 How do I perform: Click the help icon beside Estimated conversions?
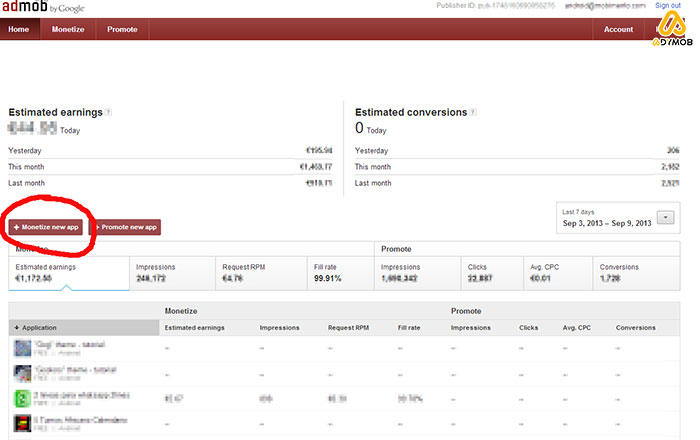point(473,112)
